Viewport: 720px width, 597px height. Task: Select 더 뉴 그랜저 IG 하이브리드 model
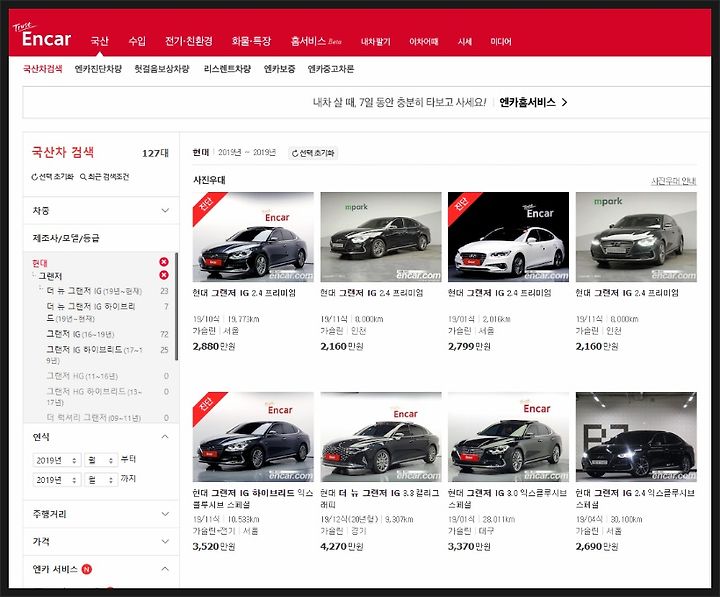click(x=91, y=312)
